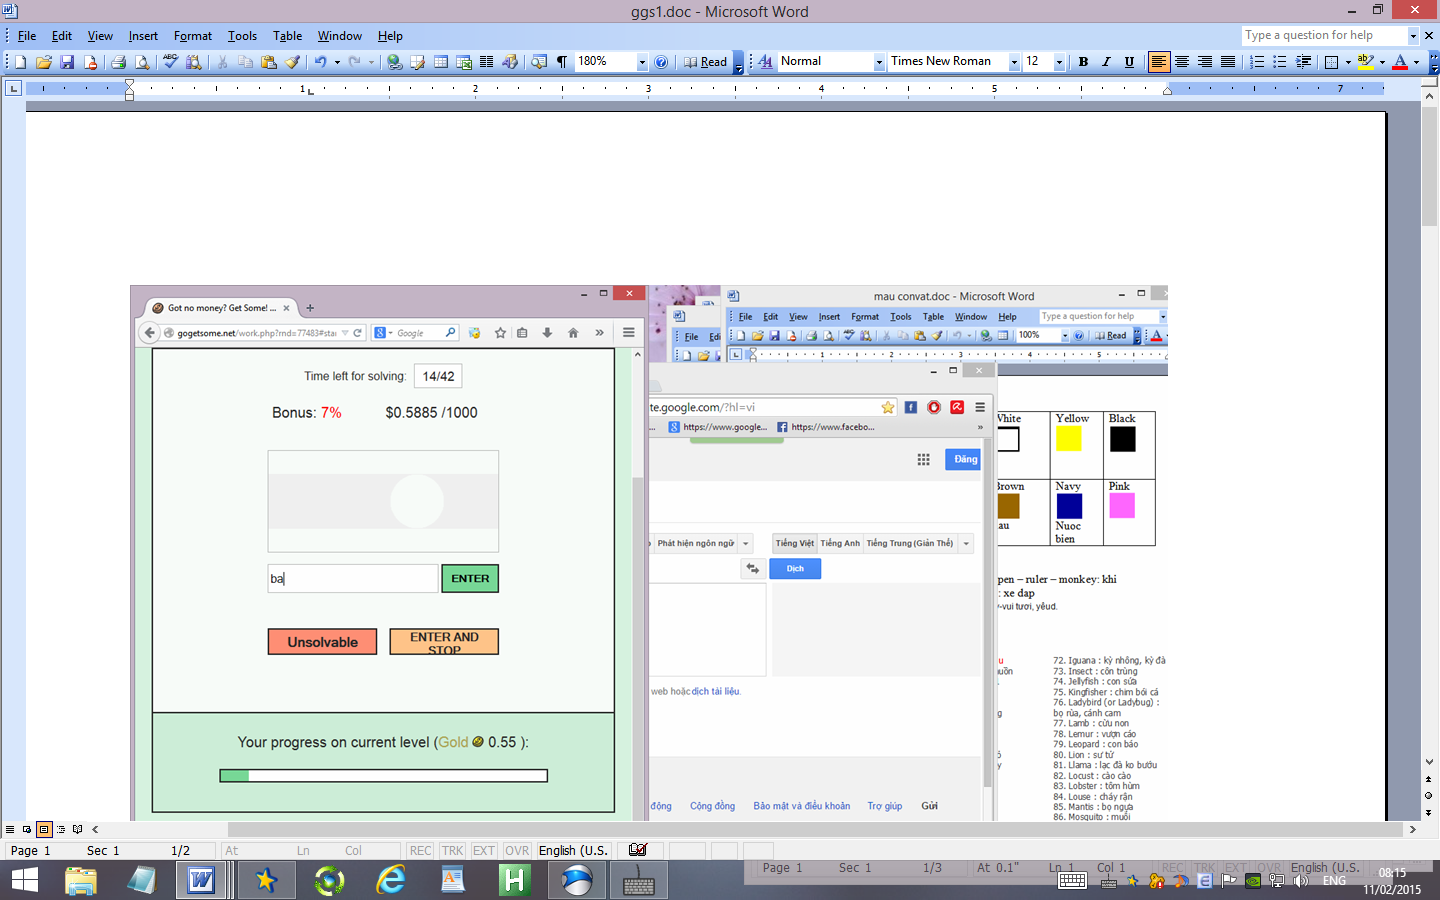
Task: Click the Format Painter brush icon
Action: 293,62
